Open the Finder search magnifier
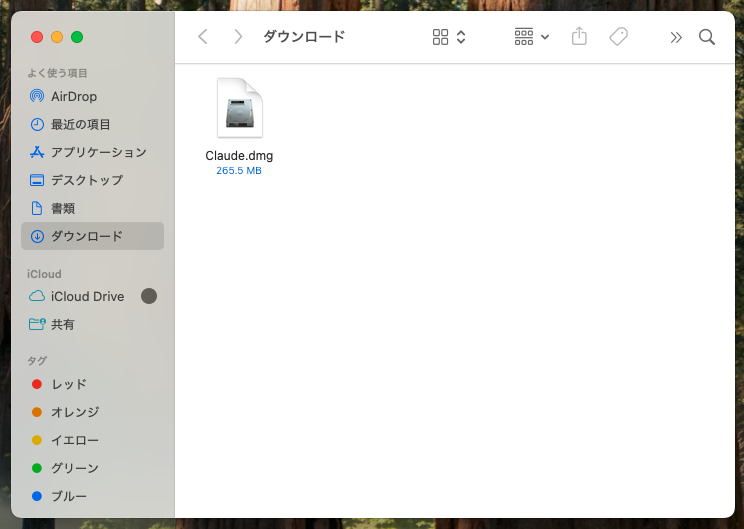The height and width of the screenshot is (529, 744). tap(707, 37)
